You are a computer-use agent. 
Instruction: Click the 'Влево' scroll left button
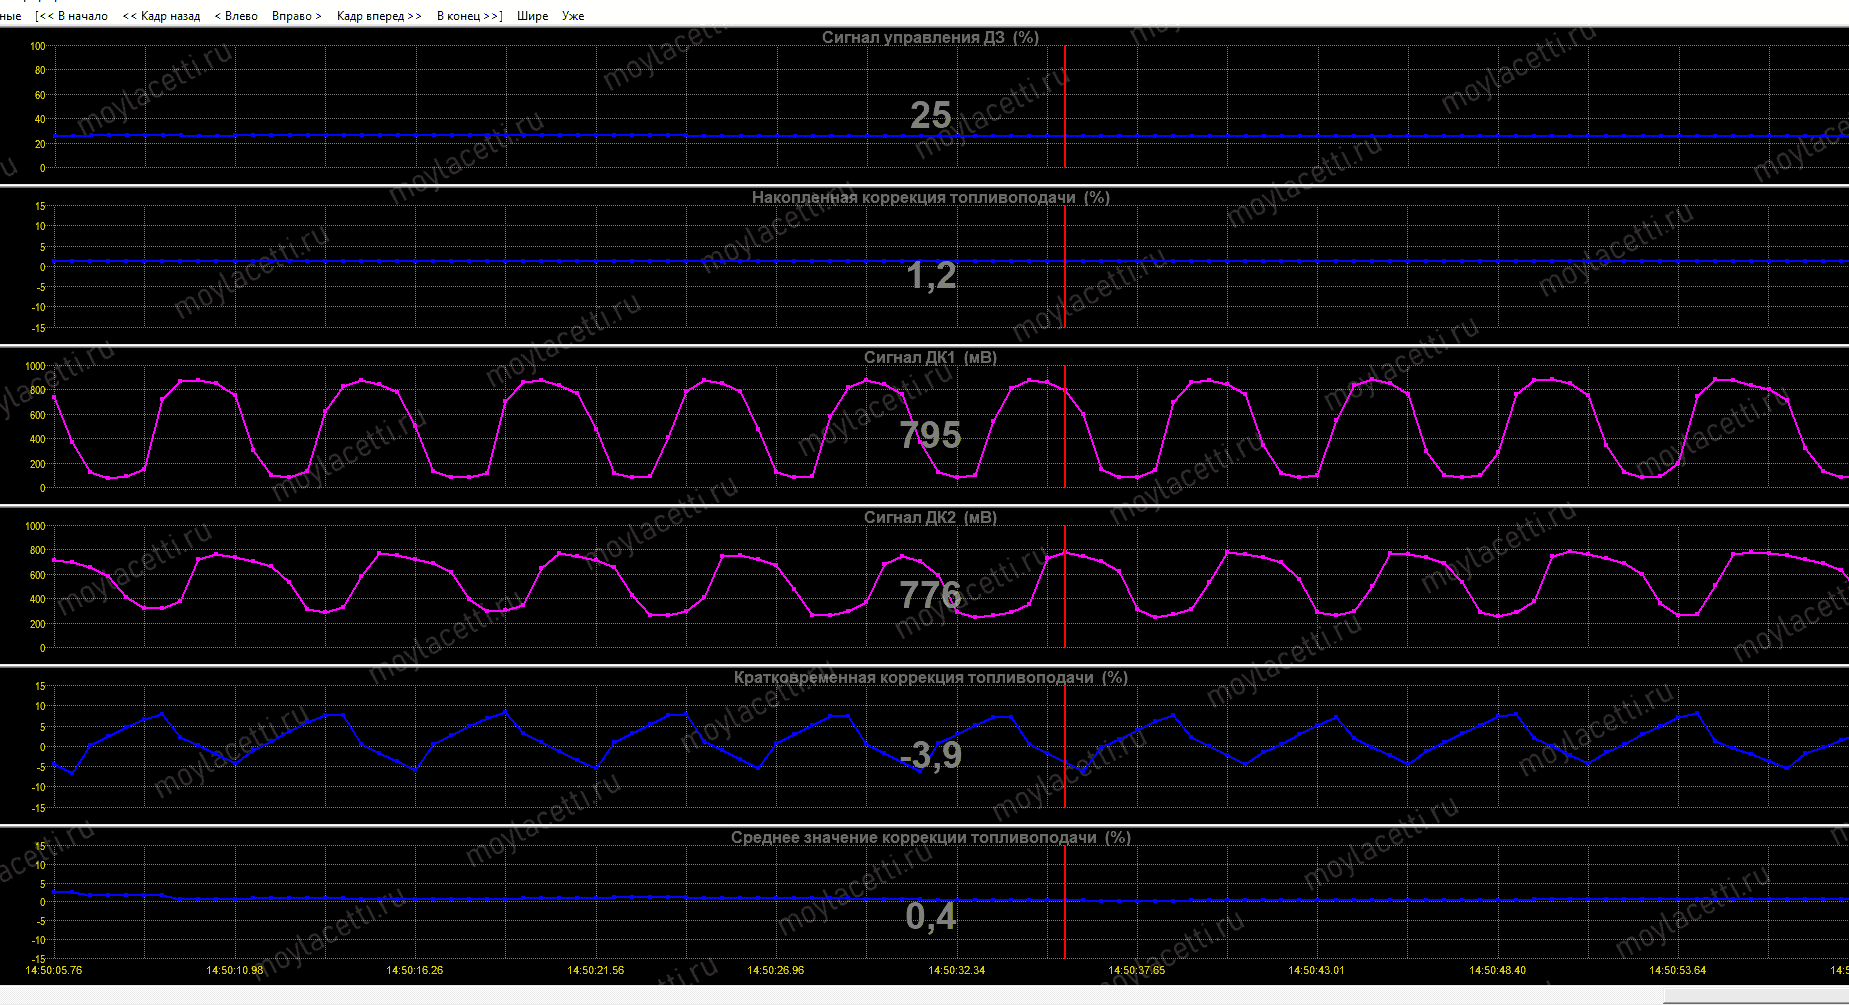[236, 16]
